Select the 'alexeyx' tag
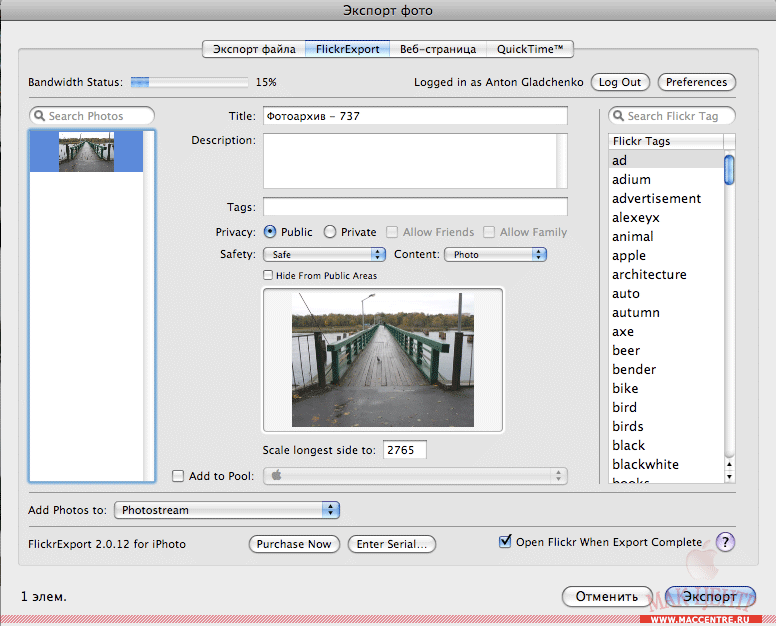 click(666, 217)
